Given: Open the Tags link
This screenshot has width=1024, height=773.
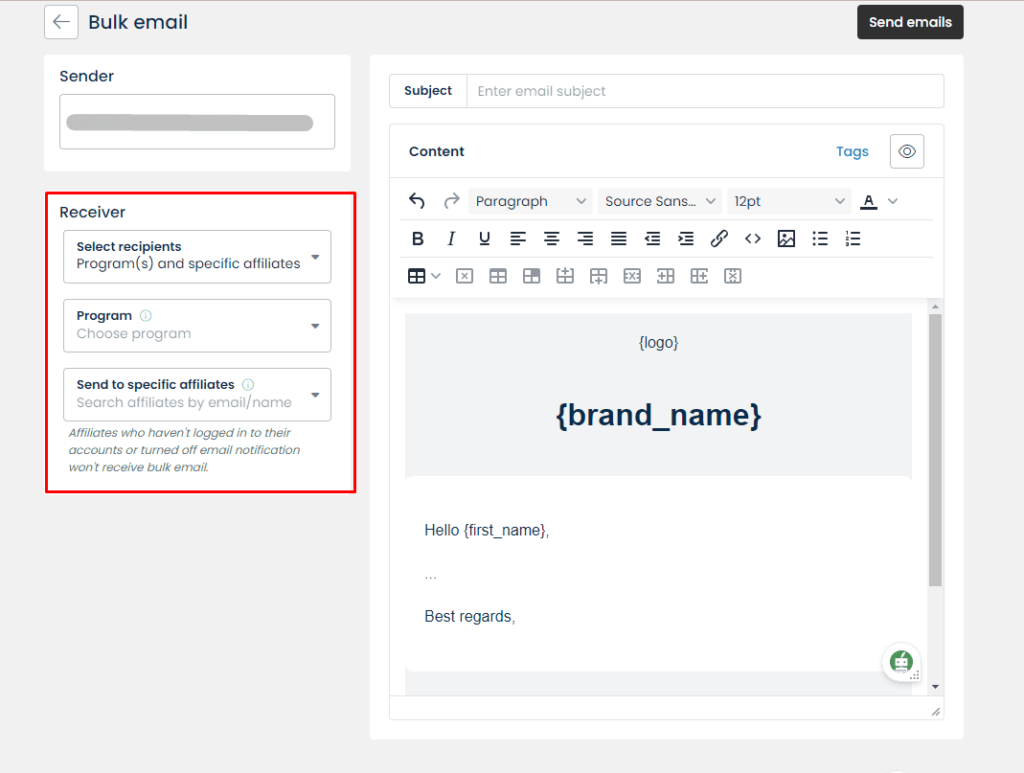Looking at the screenshot, I should click(852, 152).
